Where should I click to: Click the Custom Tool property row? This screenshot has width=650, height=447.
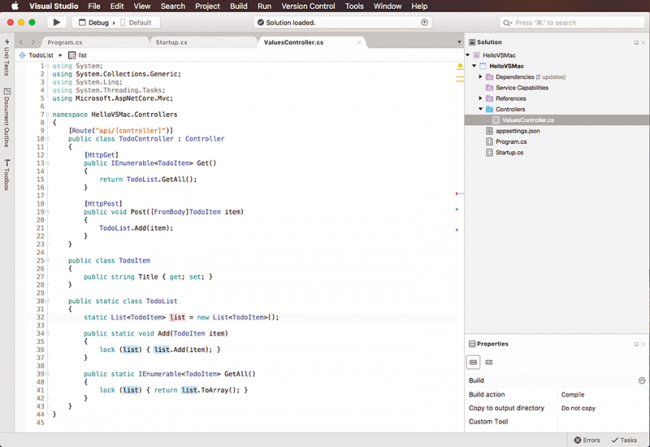(x=557, y=421)
